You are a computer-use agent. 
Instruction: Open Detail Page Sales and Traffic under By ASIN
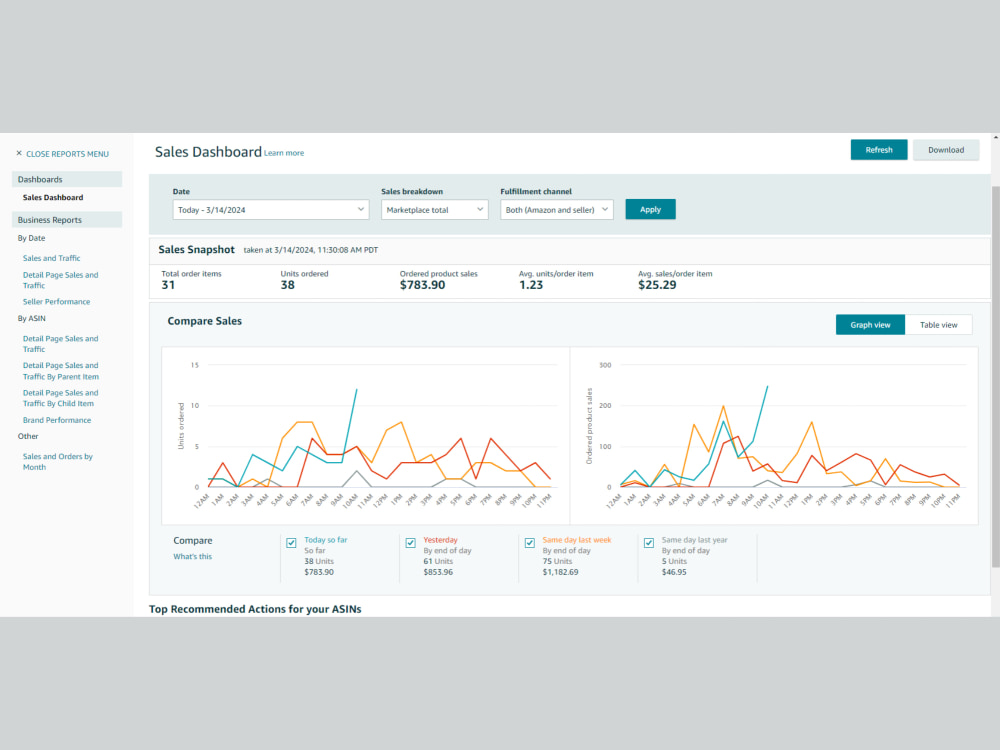tap(61, 344)
